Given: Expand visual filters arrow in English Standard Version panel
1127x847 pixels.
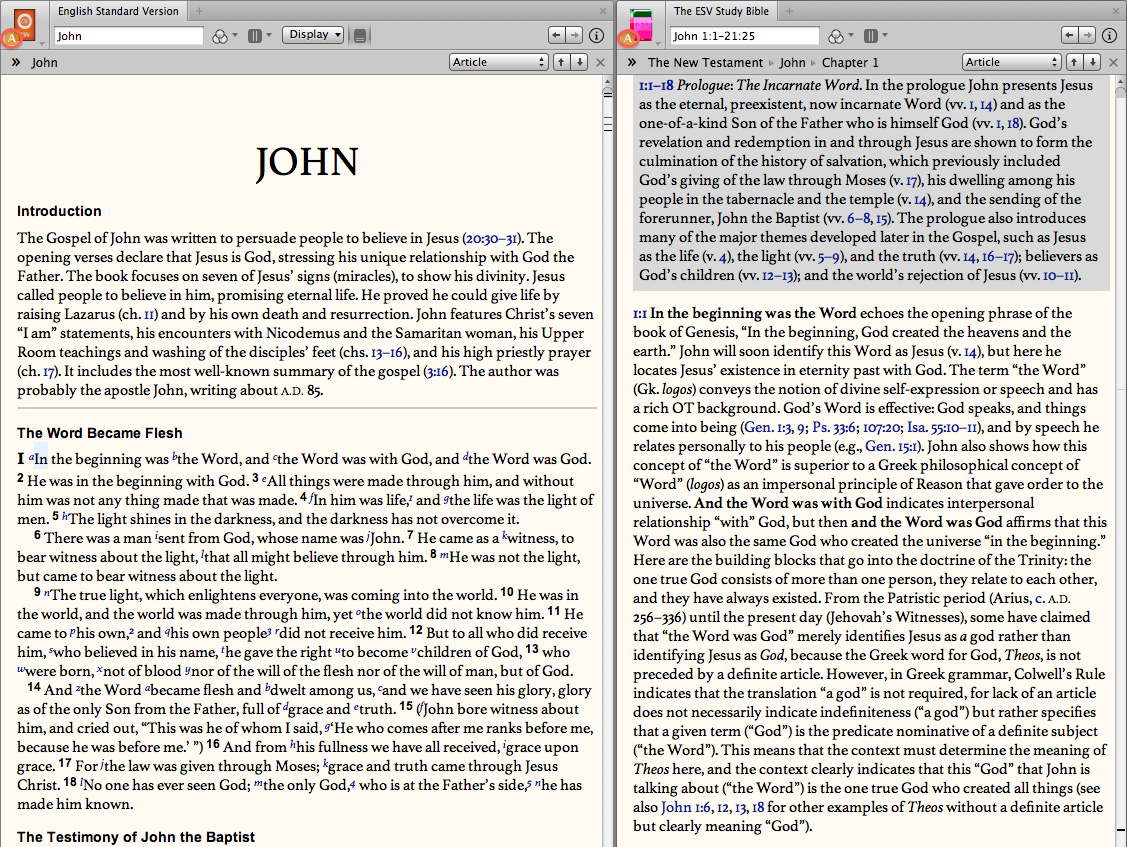Looking at the screenshot, I should tap(235, 35).
